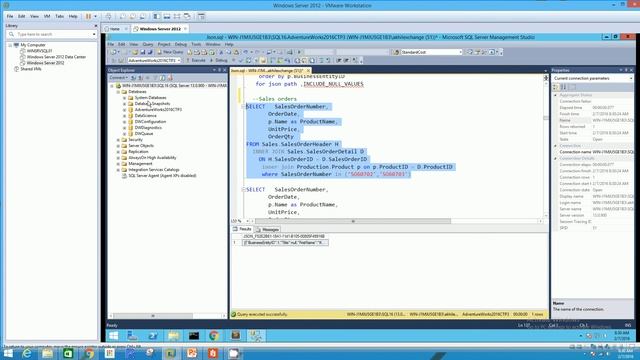The height and width of the screenshot is (360, 640).
Task: Click the guest Windows Start button in VM taskbar
Action: (x=113, y=336)
